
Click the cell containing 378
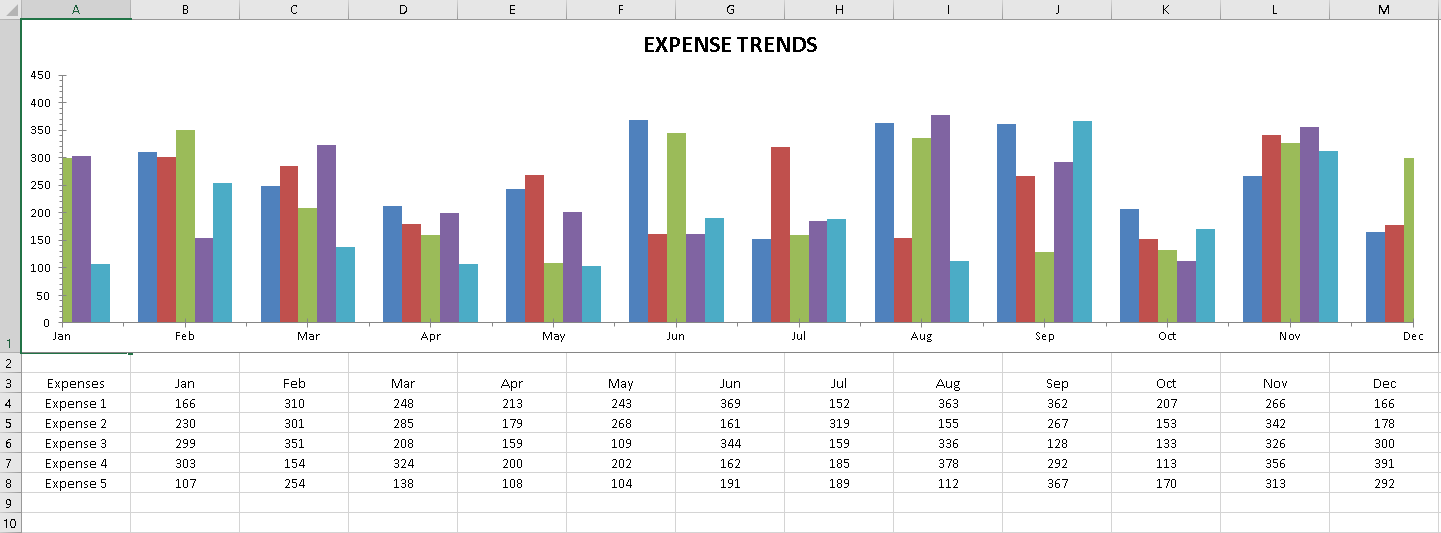pos(947,463)
